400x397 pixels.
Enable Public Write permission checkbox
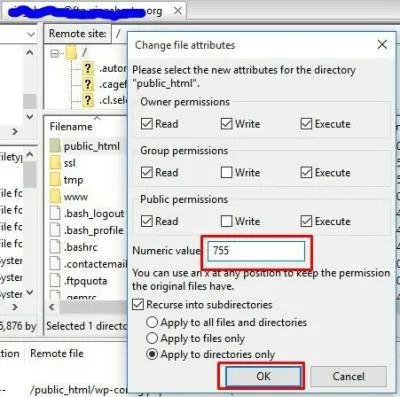pyautogui.click(x=227, y=221)
